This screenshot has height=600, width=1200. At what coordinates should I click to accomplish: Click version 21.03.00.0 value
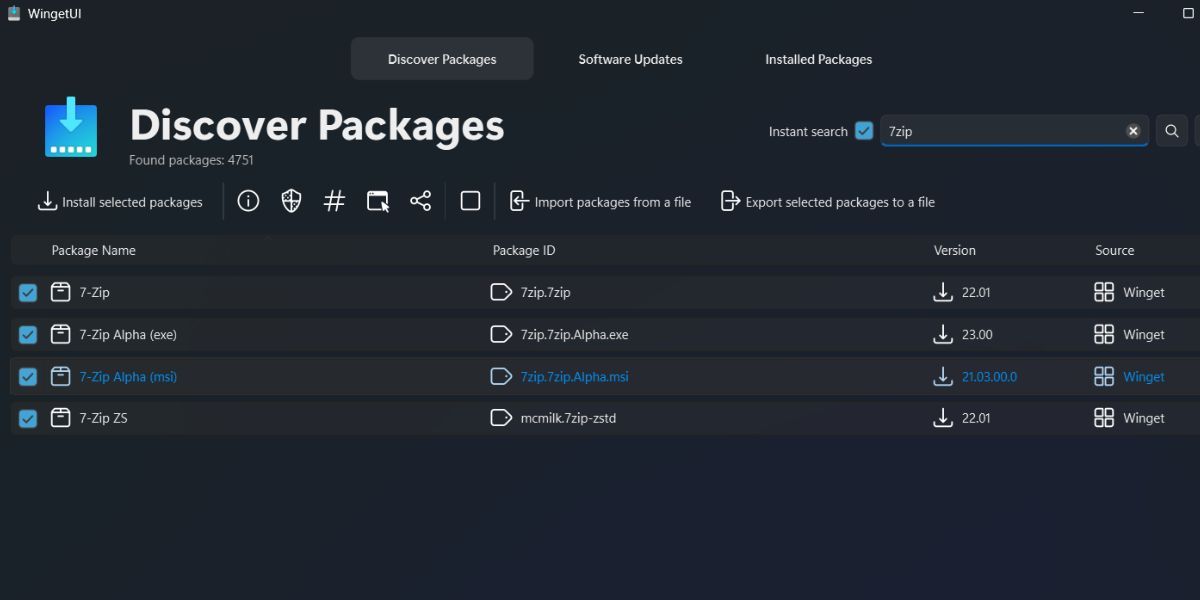pyautogui.click(x=989, y=376)
